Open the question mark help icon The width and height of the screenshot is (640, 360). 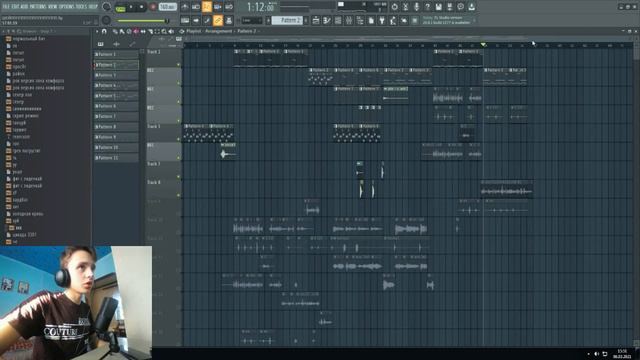point(427,7)
